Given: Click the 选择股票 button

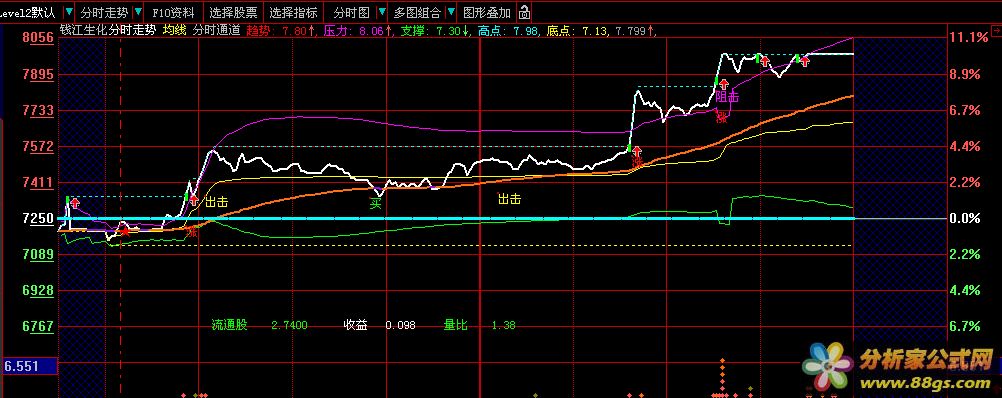Looking at the screenshot, I should tap(233, 12).
